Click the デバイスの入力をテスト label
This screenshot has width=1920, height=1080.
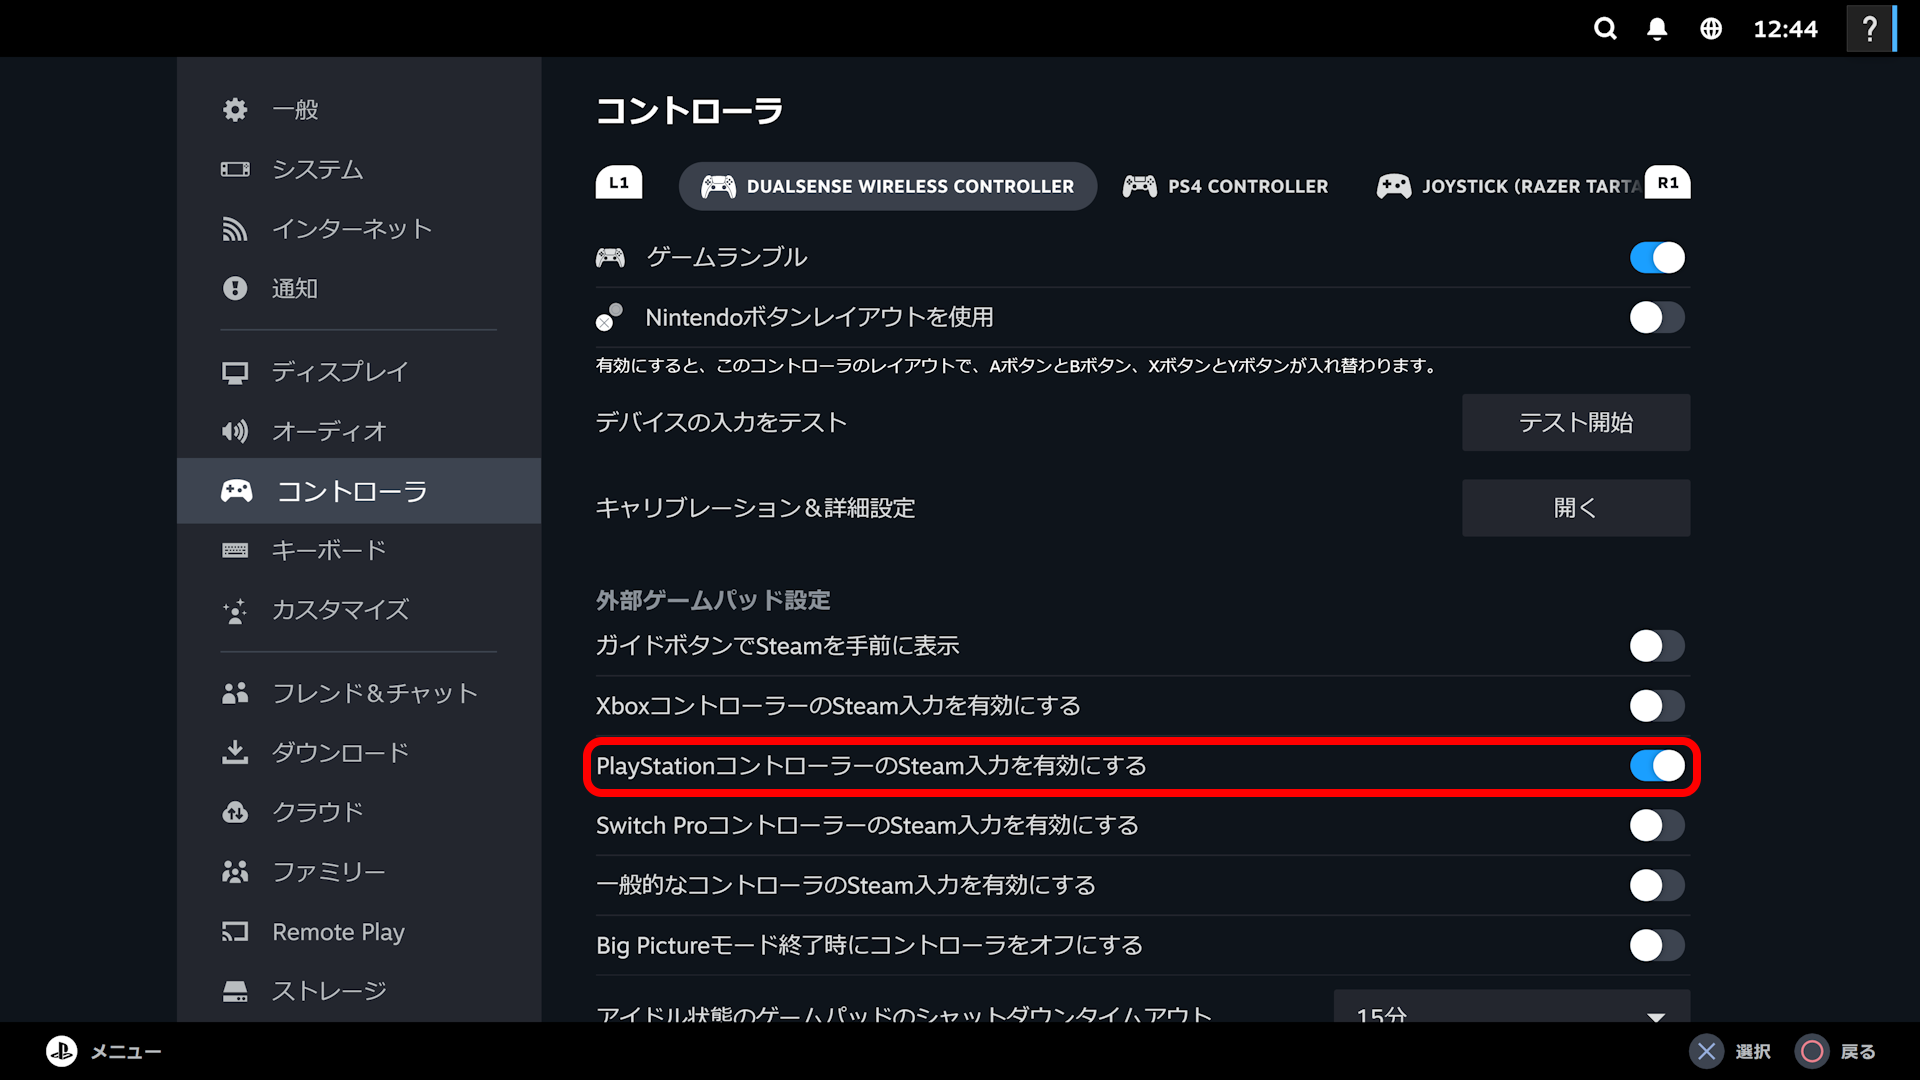click(x=721, y=423)
